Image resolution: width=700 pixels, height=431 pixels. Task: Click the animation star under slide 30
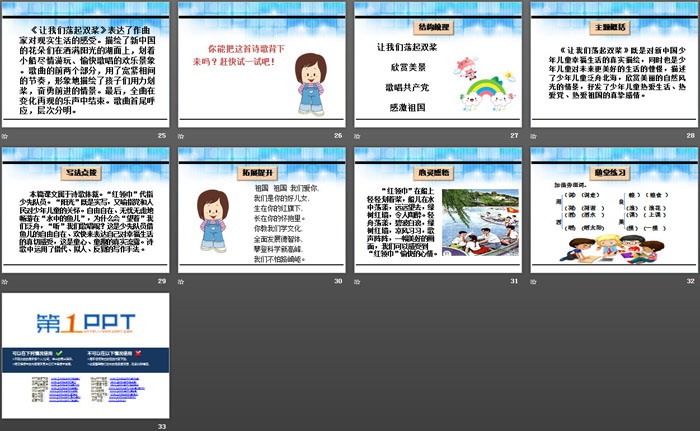point(183,281)
